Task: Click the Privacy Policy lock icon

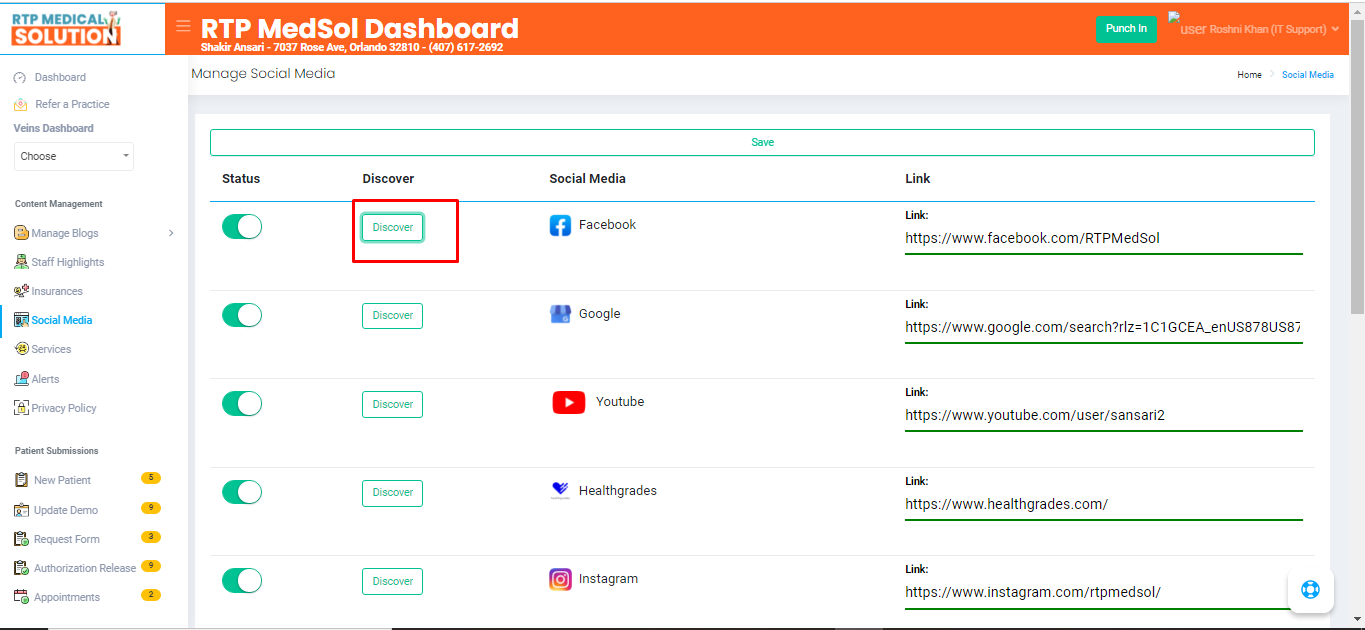Action: point(22,408)
